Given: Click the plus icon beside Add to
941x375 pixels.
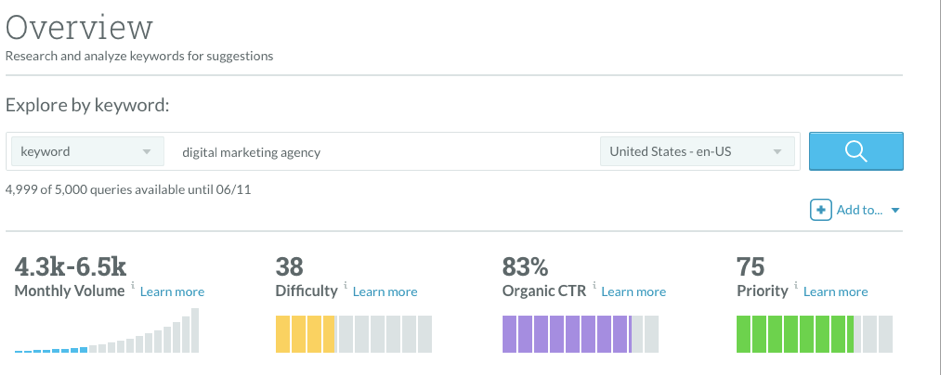Looking at the screenshot, I should tap(820, 210).
